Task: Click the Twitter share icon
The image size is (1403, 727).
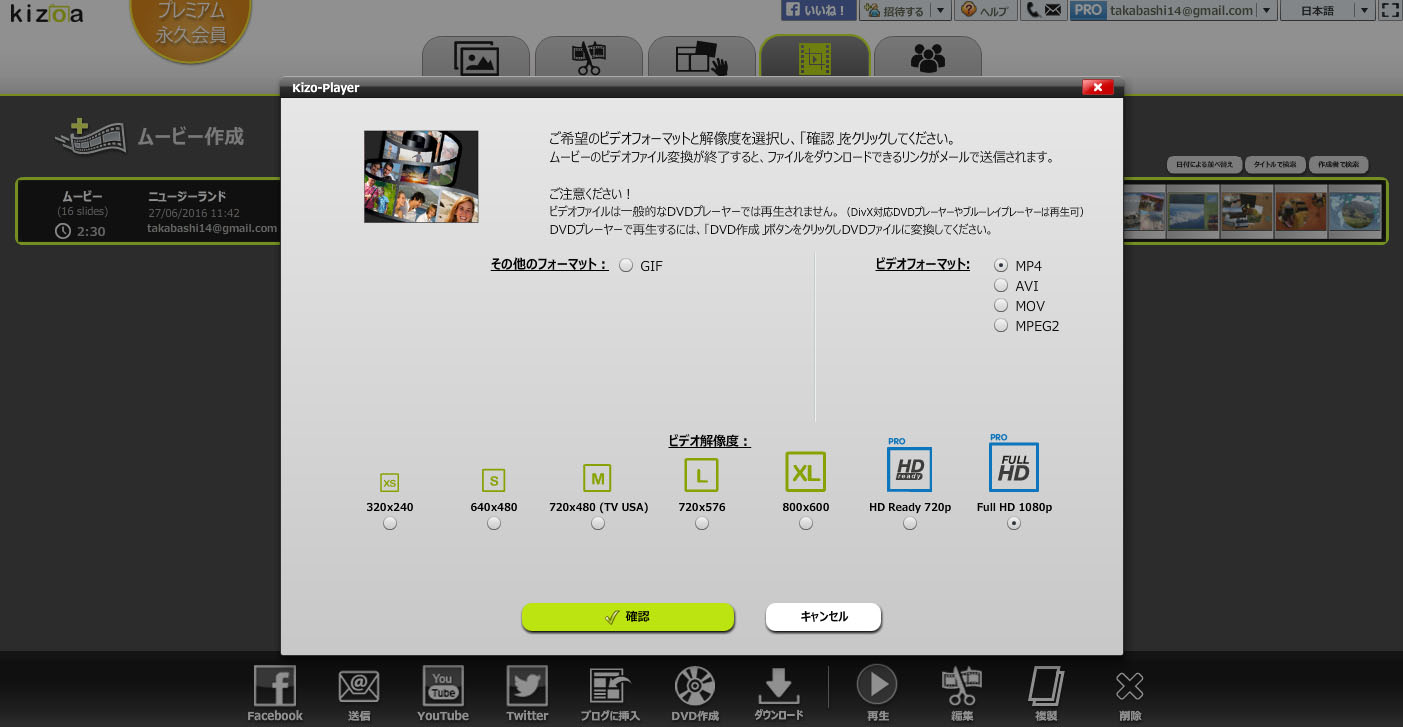Action: [x=527, y=687]
